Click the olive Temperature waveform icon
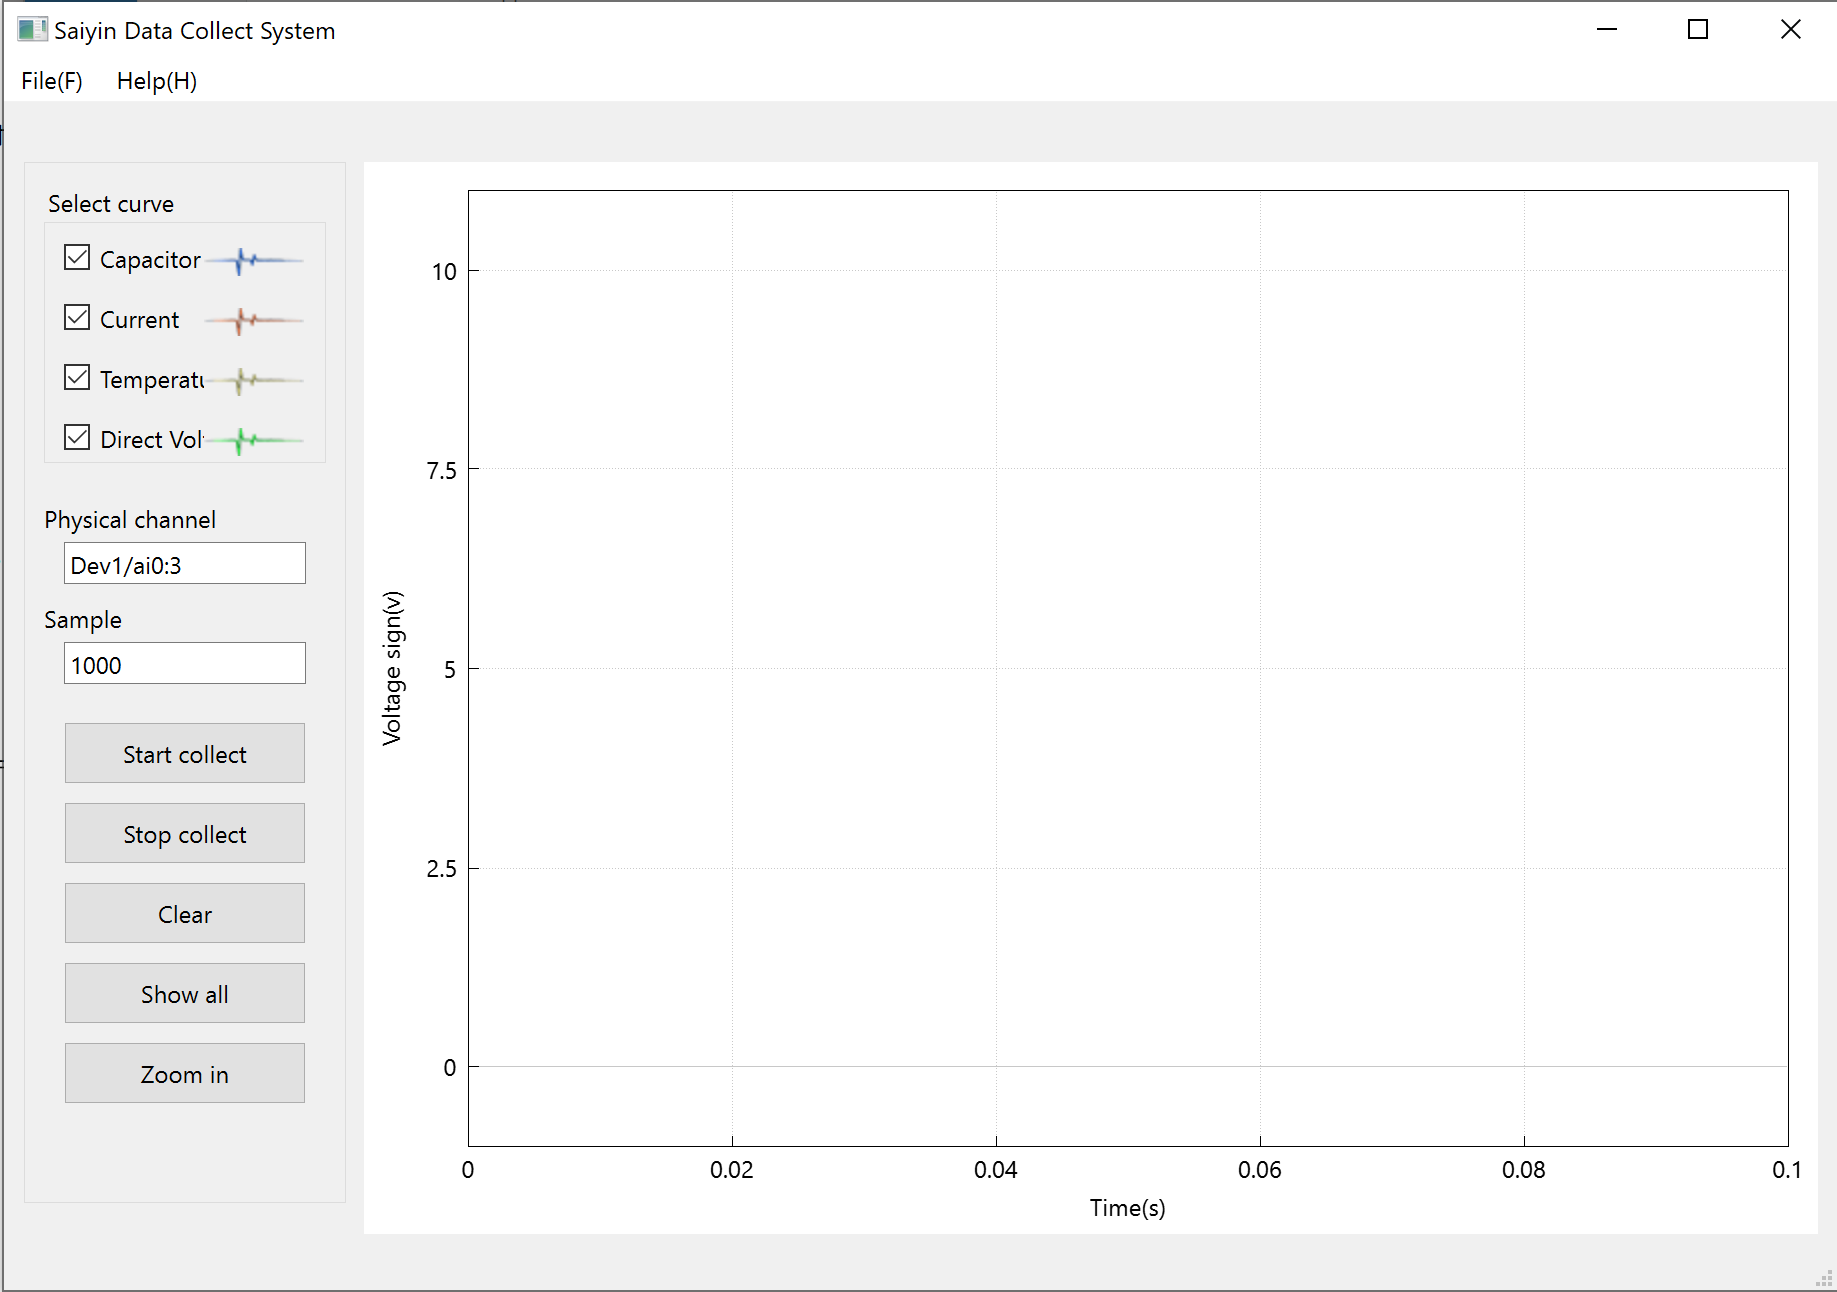 (x=254, y=381)
